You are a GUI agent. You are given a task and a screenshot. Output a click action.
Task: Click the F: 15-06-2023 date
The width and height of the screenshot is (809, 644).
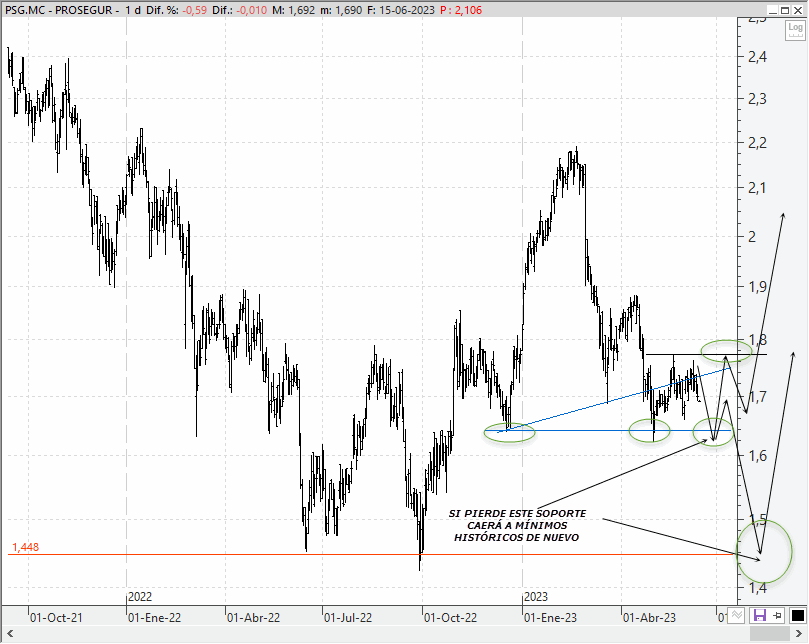point(401,10)
